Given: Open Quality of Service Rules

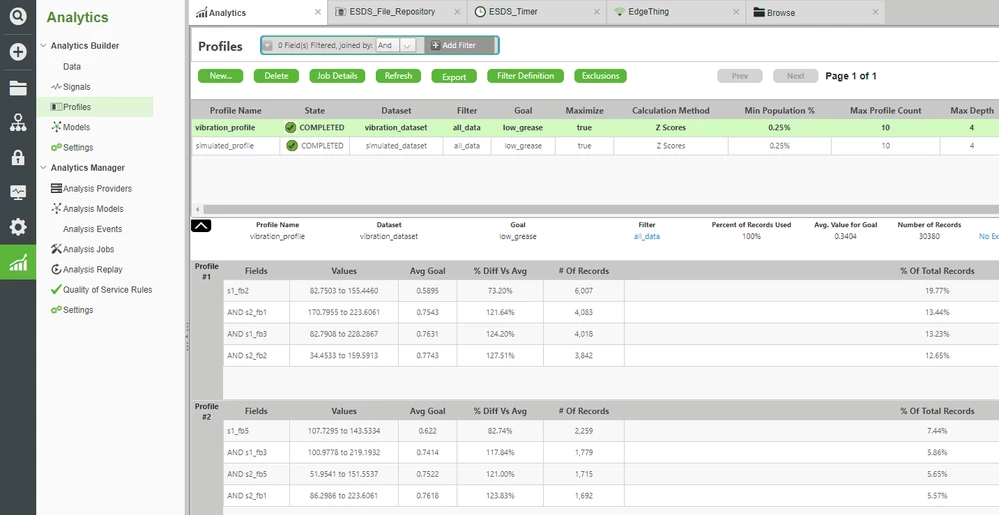Looking at the screenshot, I should click(x=107, y=289).
